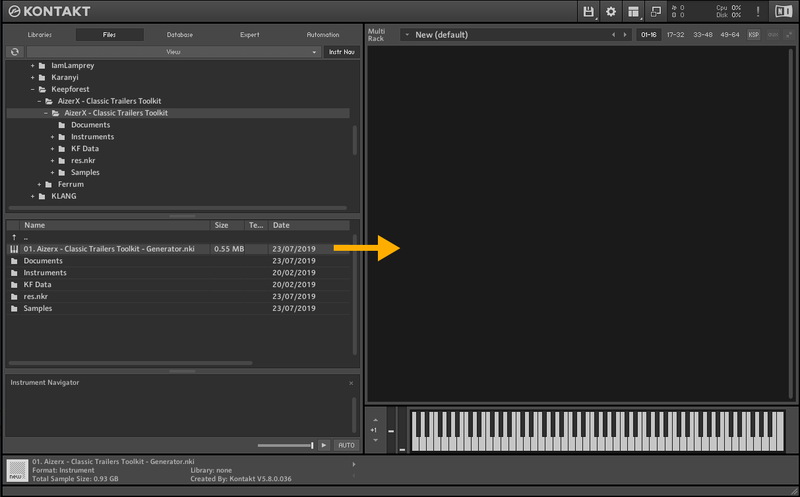Click the exclamation panic button
Viewport: 800px width, 497px height.
pyautogui.click(x=757, y=12)
